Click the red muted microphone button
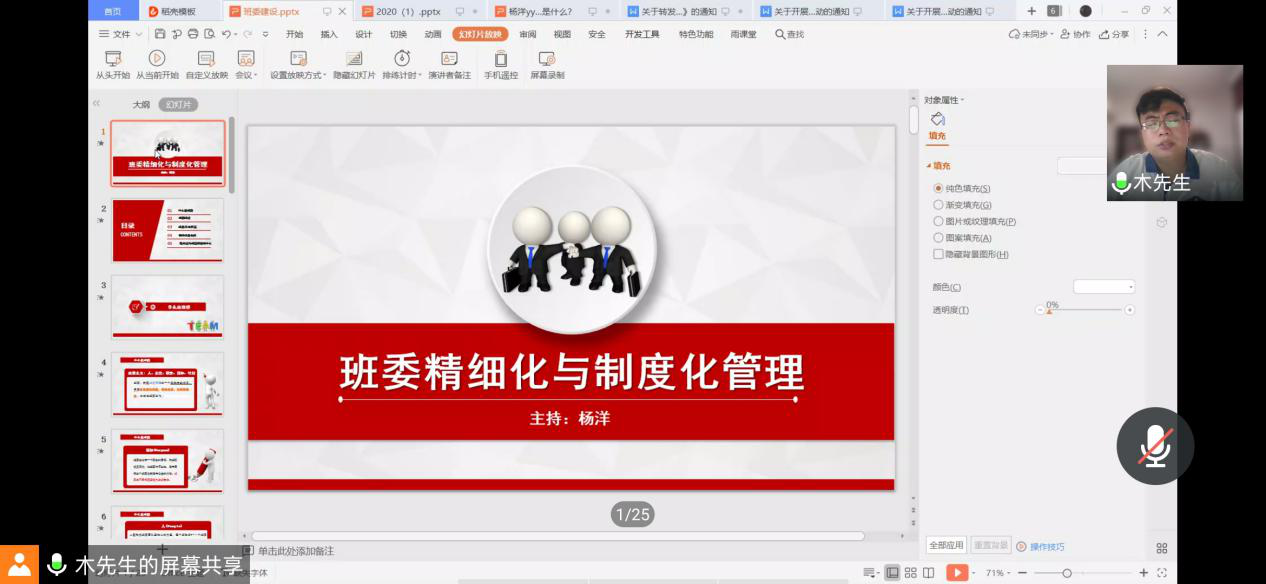Viewport: 1266px width, 584px height. click(1155, 446)
